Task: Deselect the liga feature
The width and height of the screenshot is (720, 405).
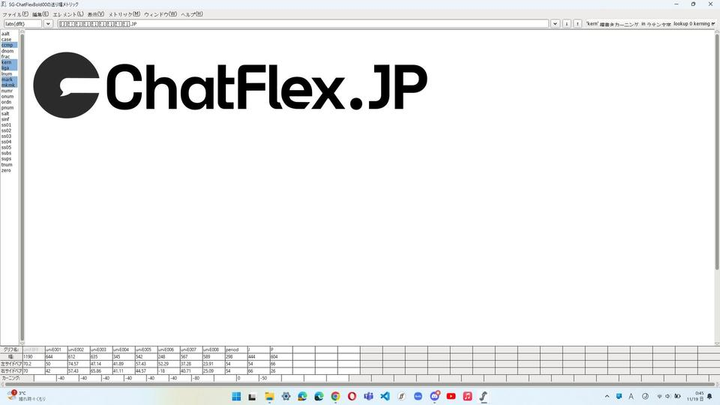Action: coord(9,68)
